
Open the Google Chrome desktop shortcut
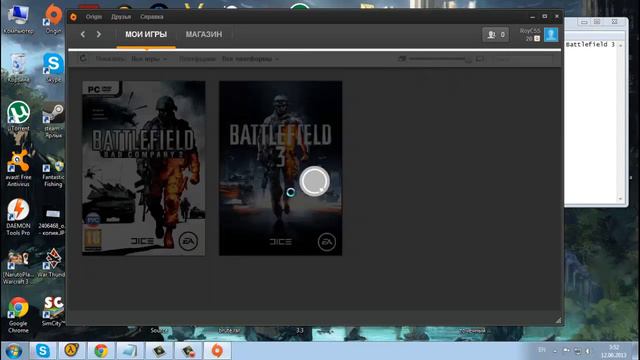pos(18,315)
